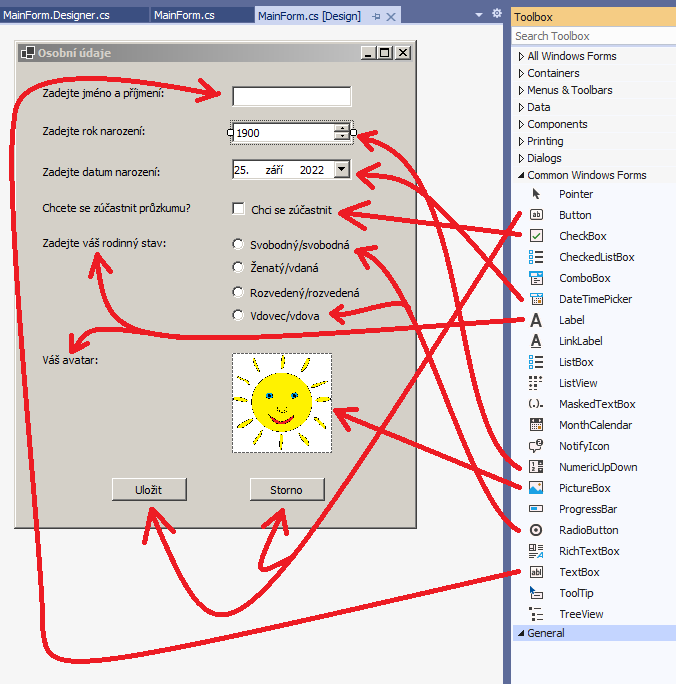The width and height of the screenshot is (676, 684).
Task: Click the Label toolbox icon
Action: tap(536, 320)
